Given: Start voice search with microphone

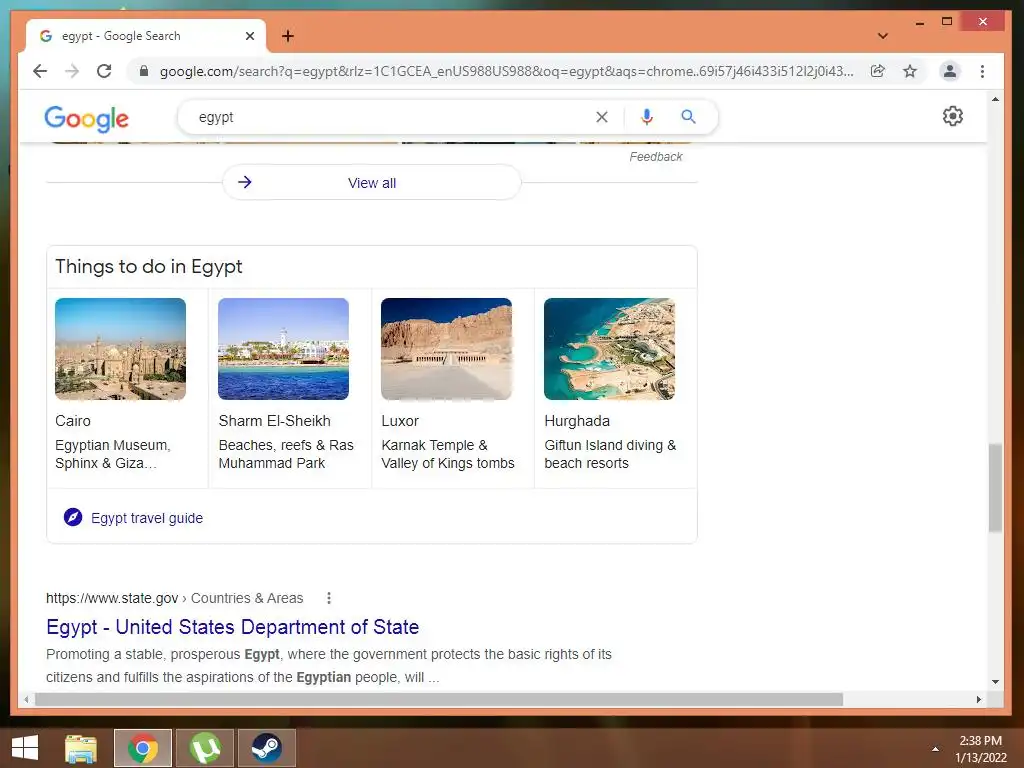Looking at the screenshot, I should click(647, 117).
